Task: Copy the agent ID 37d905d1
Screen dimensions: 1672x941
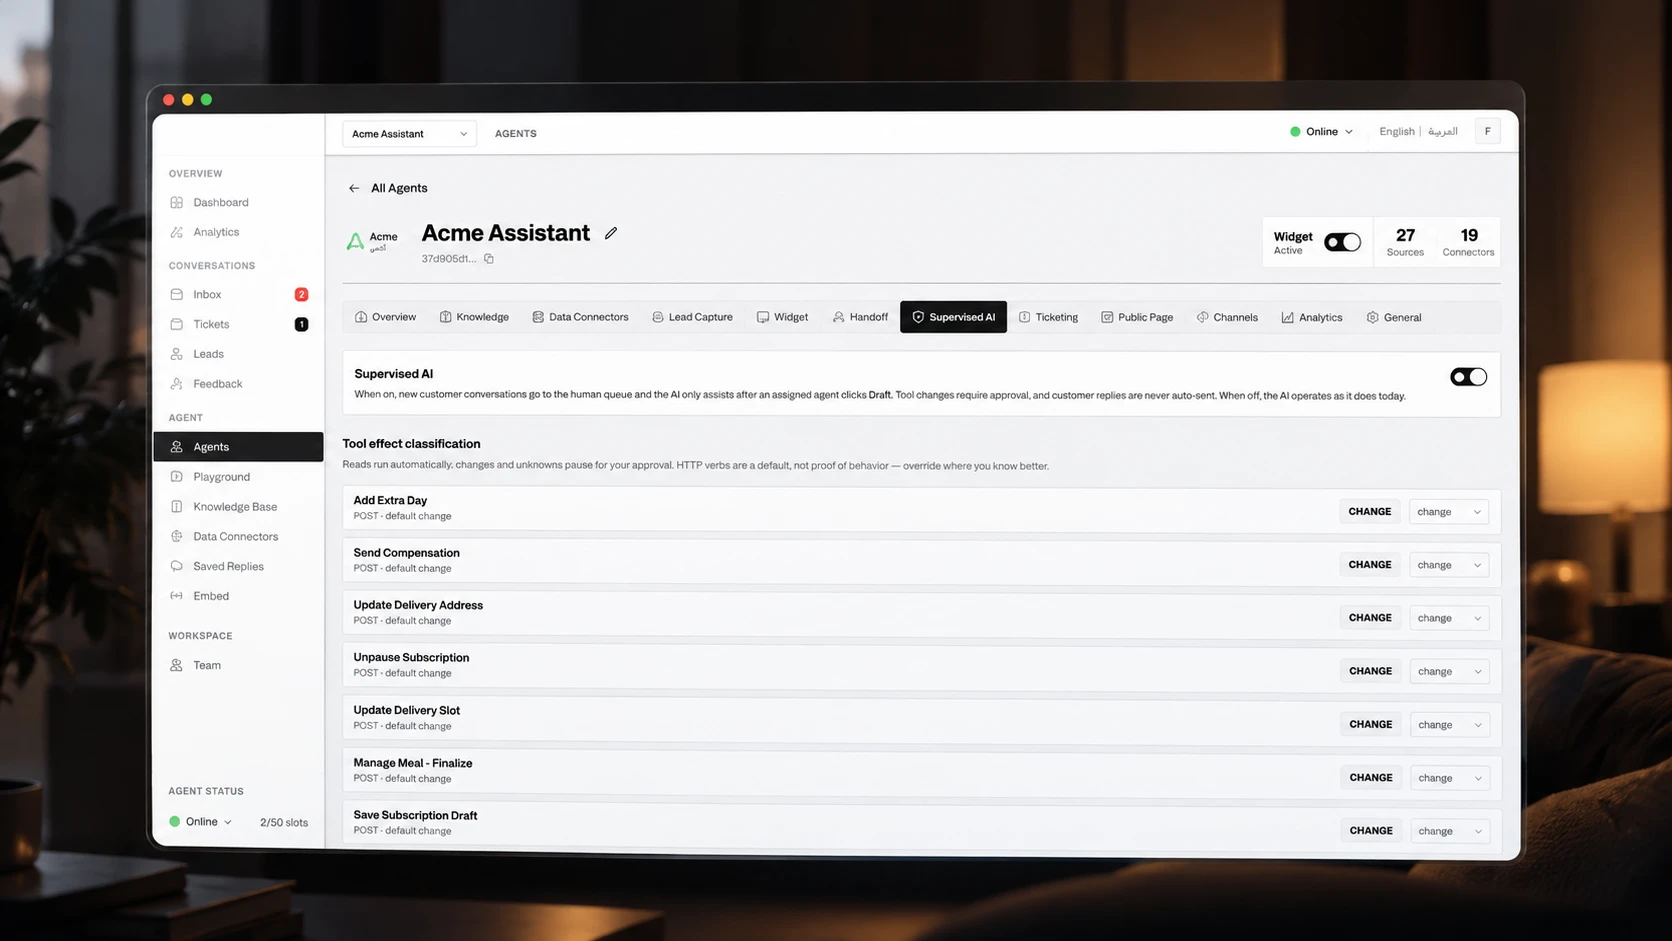Action: pos(489,259)
